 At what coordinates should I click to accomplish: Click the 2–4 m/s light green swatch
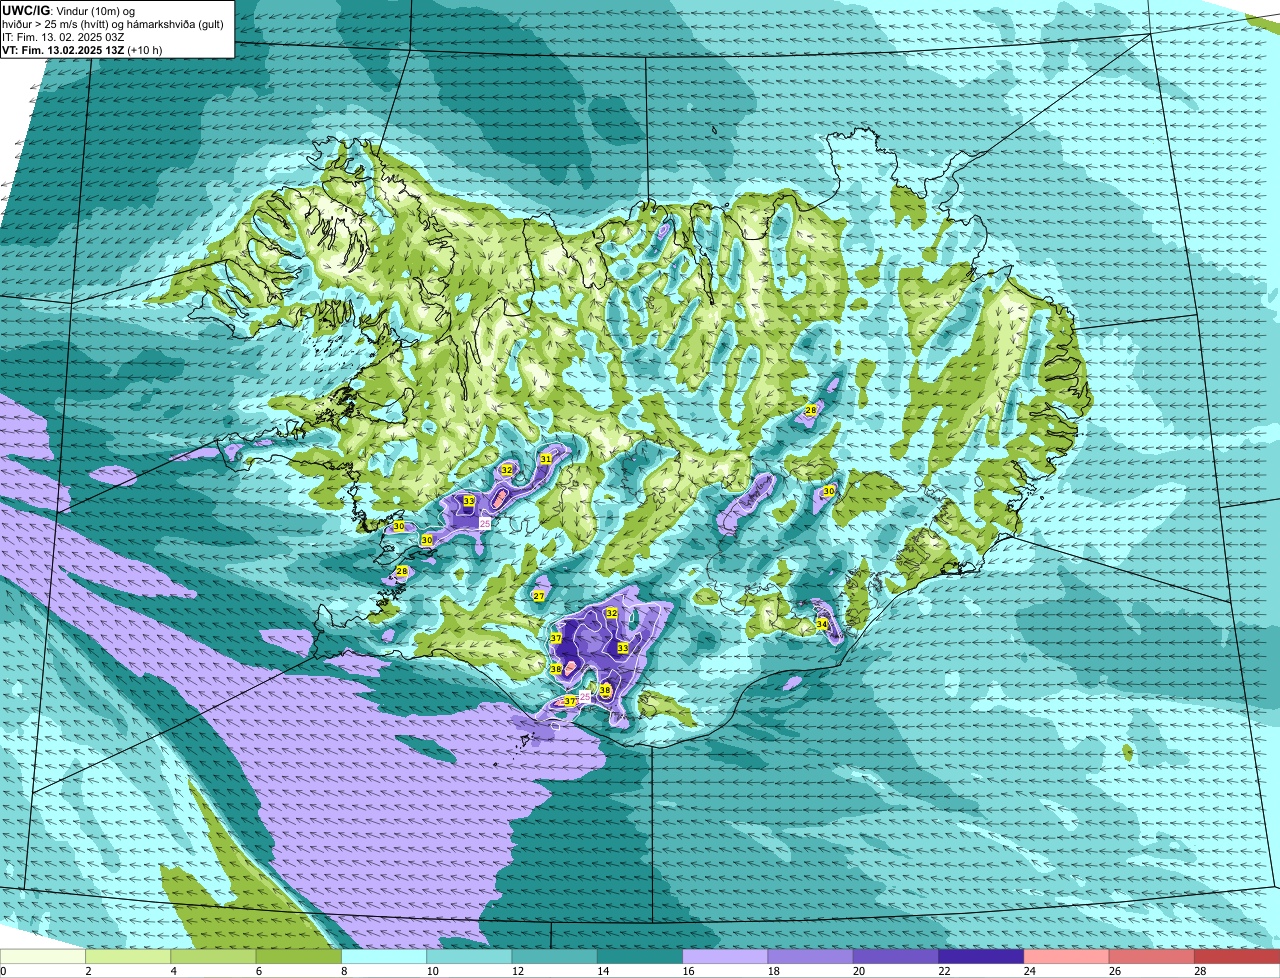click(128, 957)
